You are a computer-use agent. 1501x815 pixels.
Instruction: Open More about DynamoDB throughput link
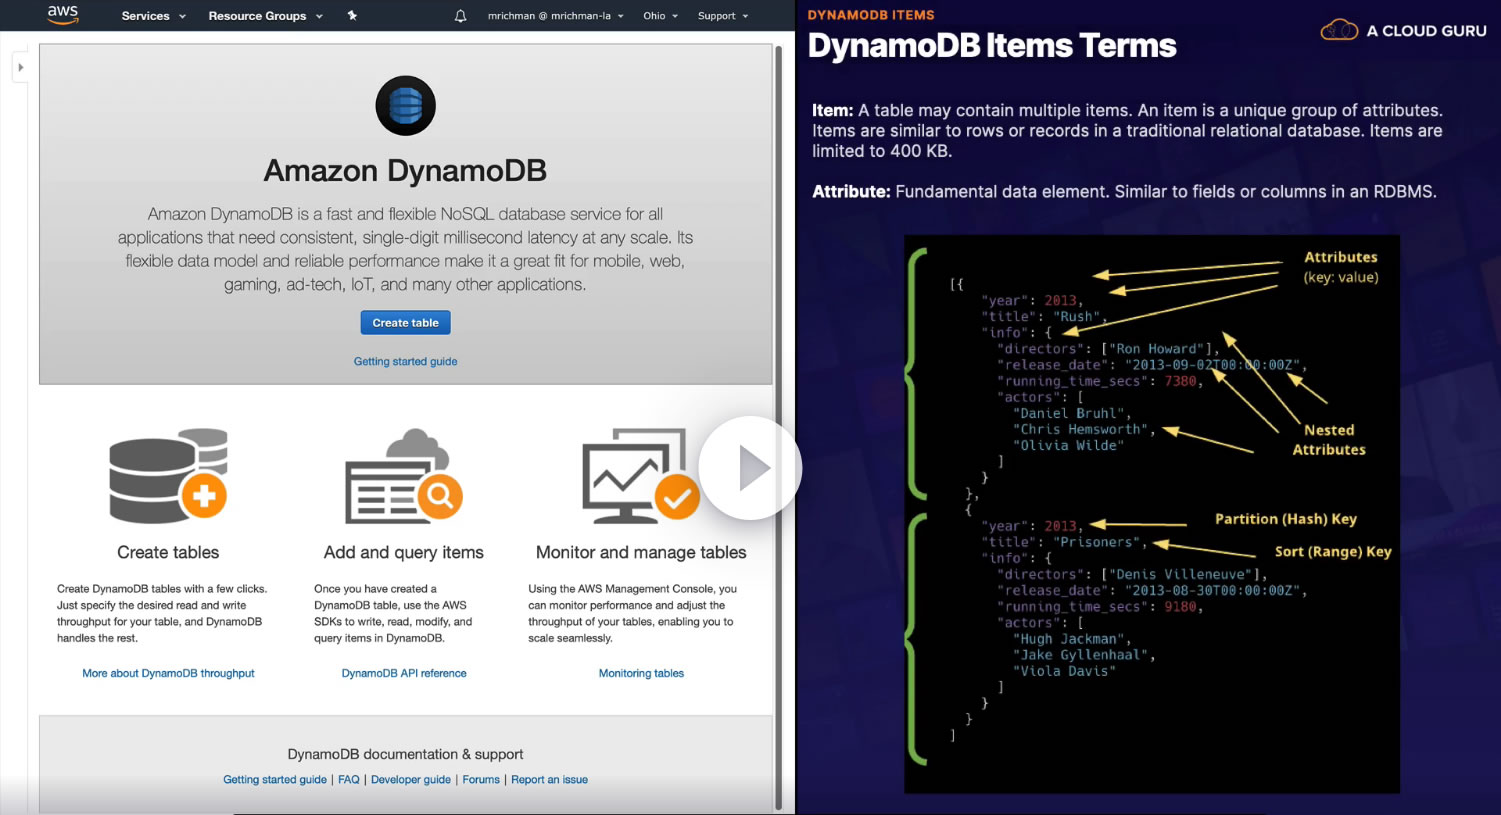click(168, 674)
